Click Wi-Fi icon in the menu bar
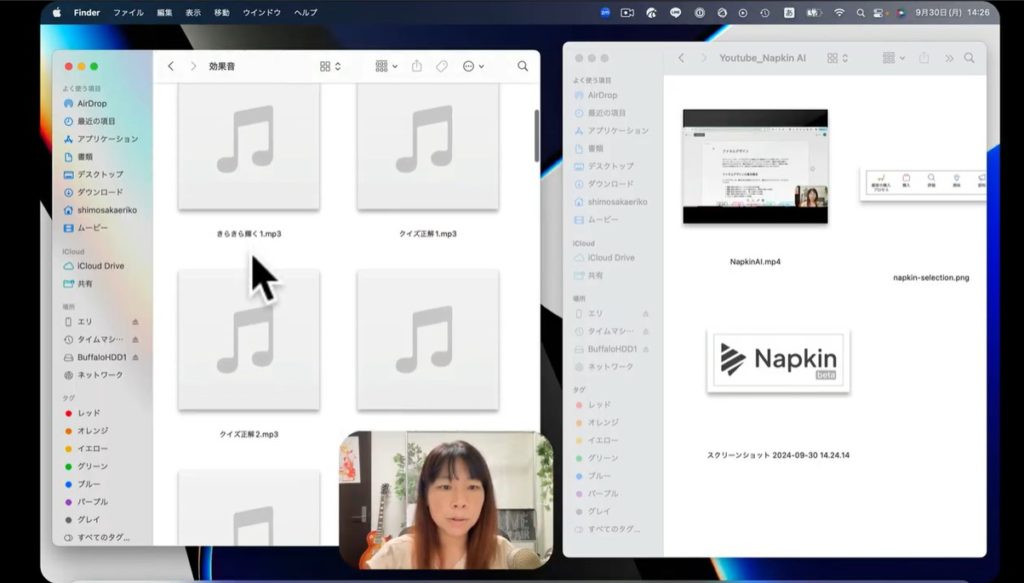The height and width of the screenshot is (583, 1024). 838,12
